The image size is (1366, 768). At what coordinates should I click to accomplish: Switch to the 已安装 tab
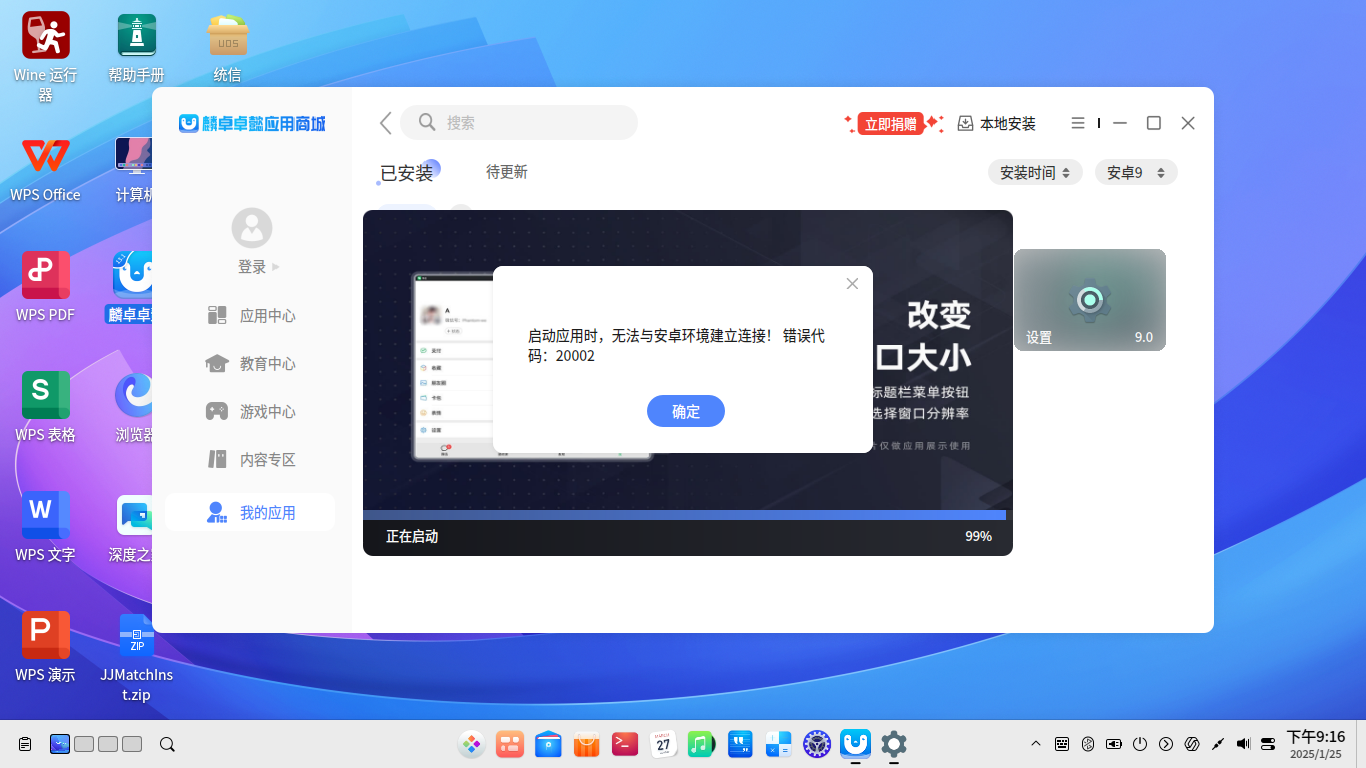(x=407, y=173)
